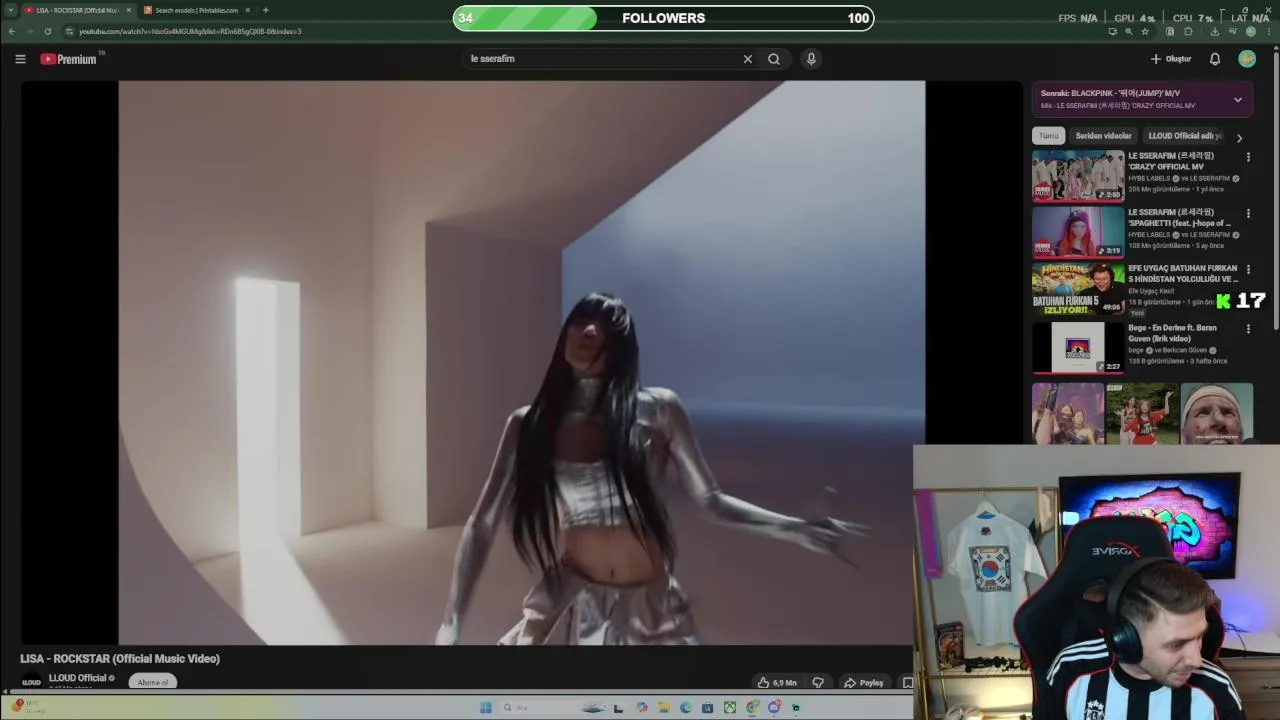Open the YouTube hamburger guide menu

click(x=20, y=59)
